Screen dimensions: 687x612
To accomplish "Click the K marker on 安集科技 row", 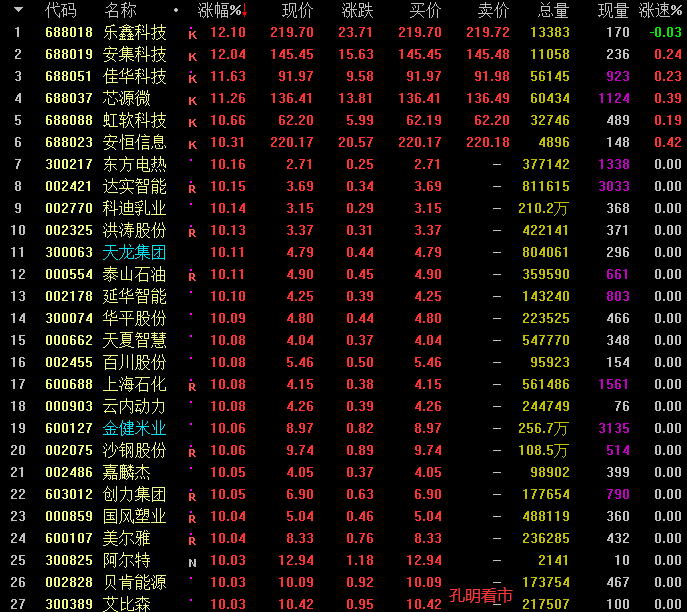I will click(192, 56).
